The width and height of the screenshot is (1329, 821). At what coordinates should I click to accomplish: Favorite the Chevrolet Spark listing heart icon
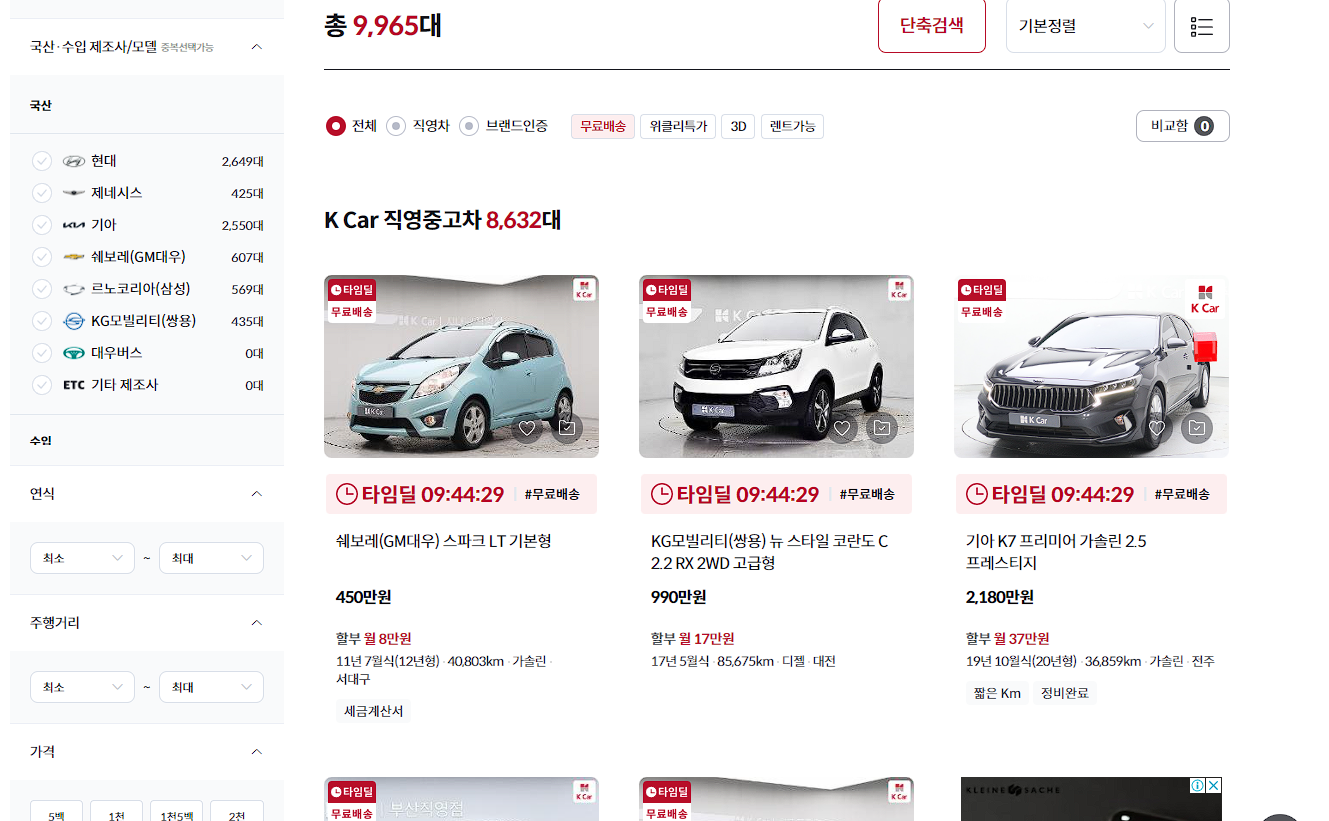click(527, 427)
